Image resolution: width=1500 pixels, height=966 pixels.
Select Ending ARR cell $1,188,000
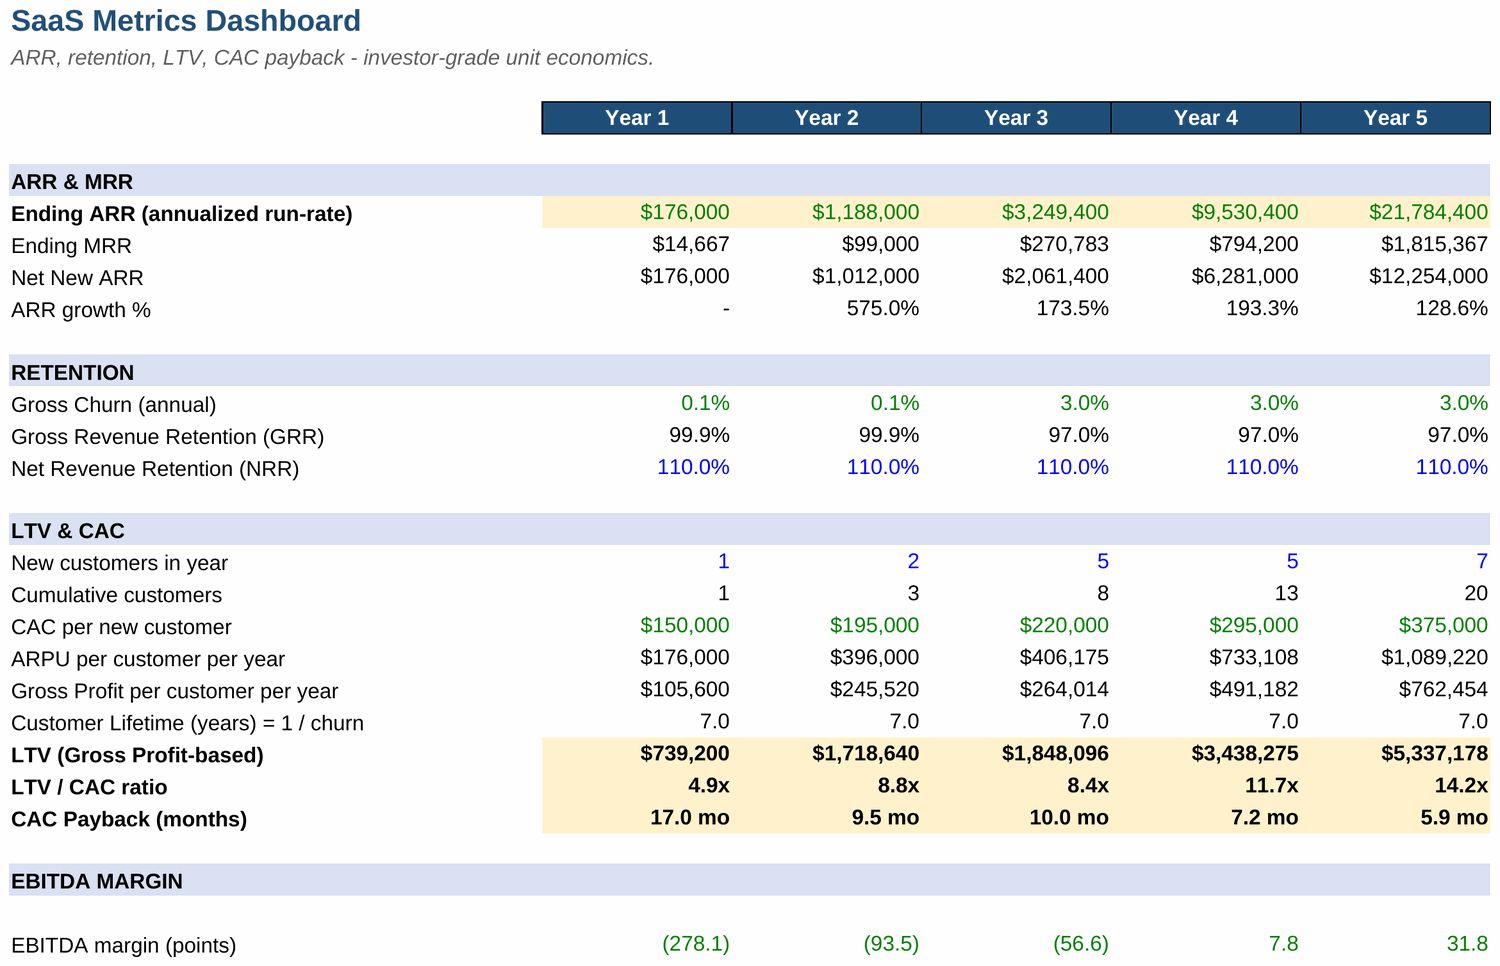point(827,212)
